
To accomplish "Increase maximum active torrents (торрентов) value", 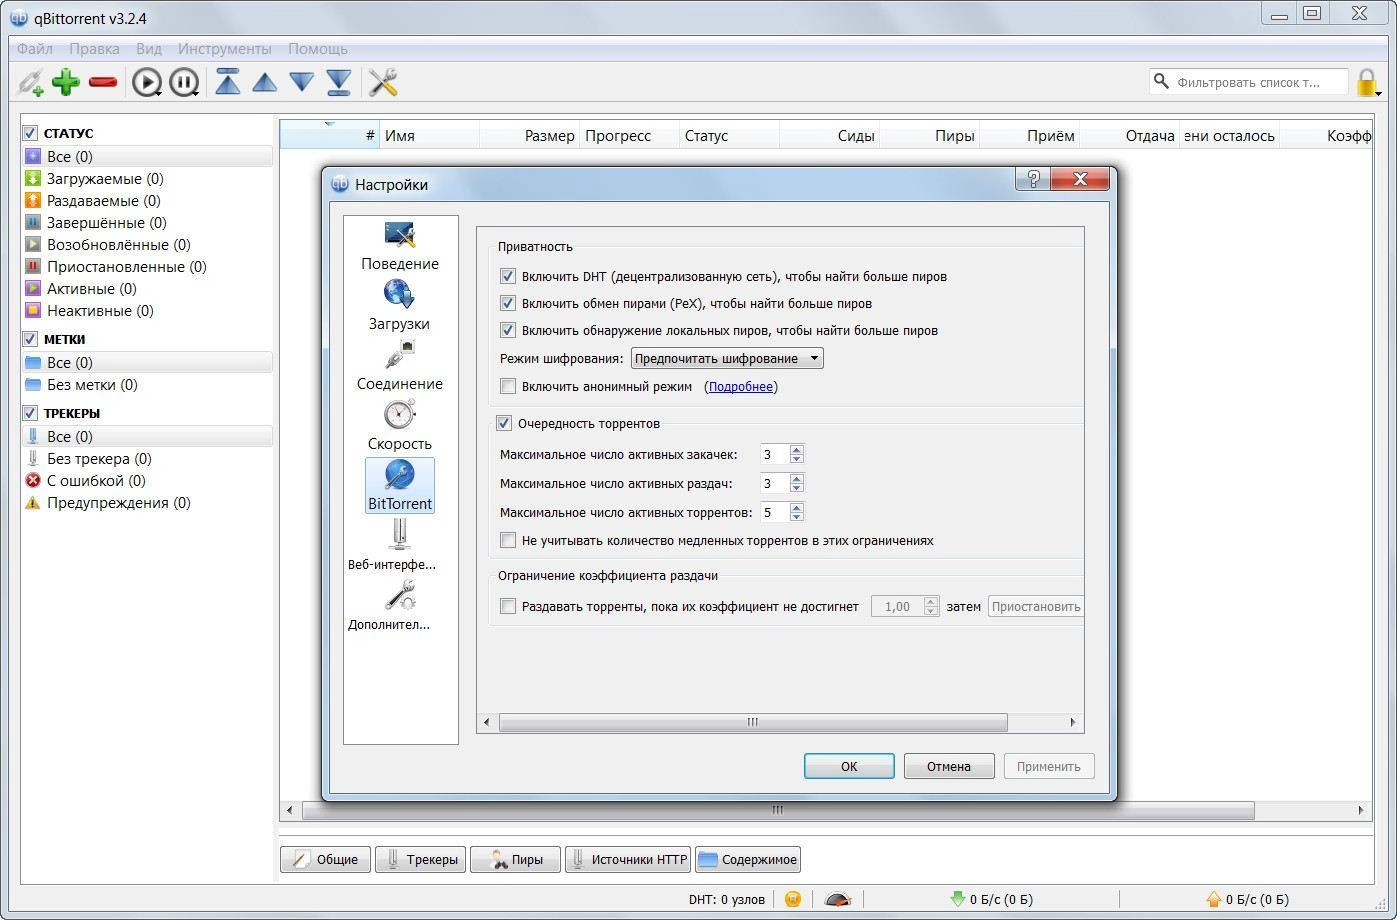I will [x=796, y=508].
